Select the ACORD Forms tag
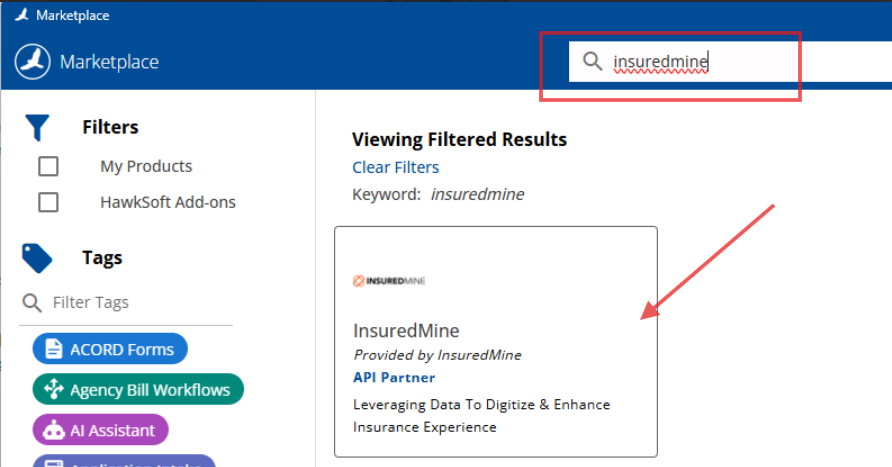892x467 pixels. tap(110, 349)
